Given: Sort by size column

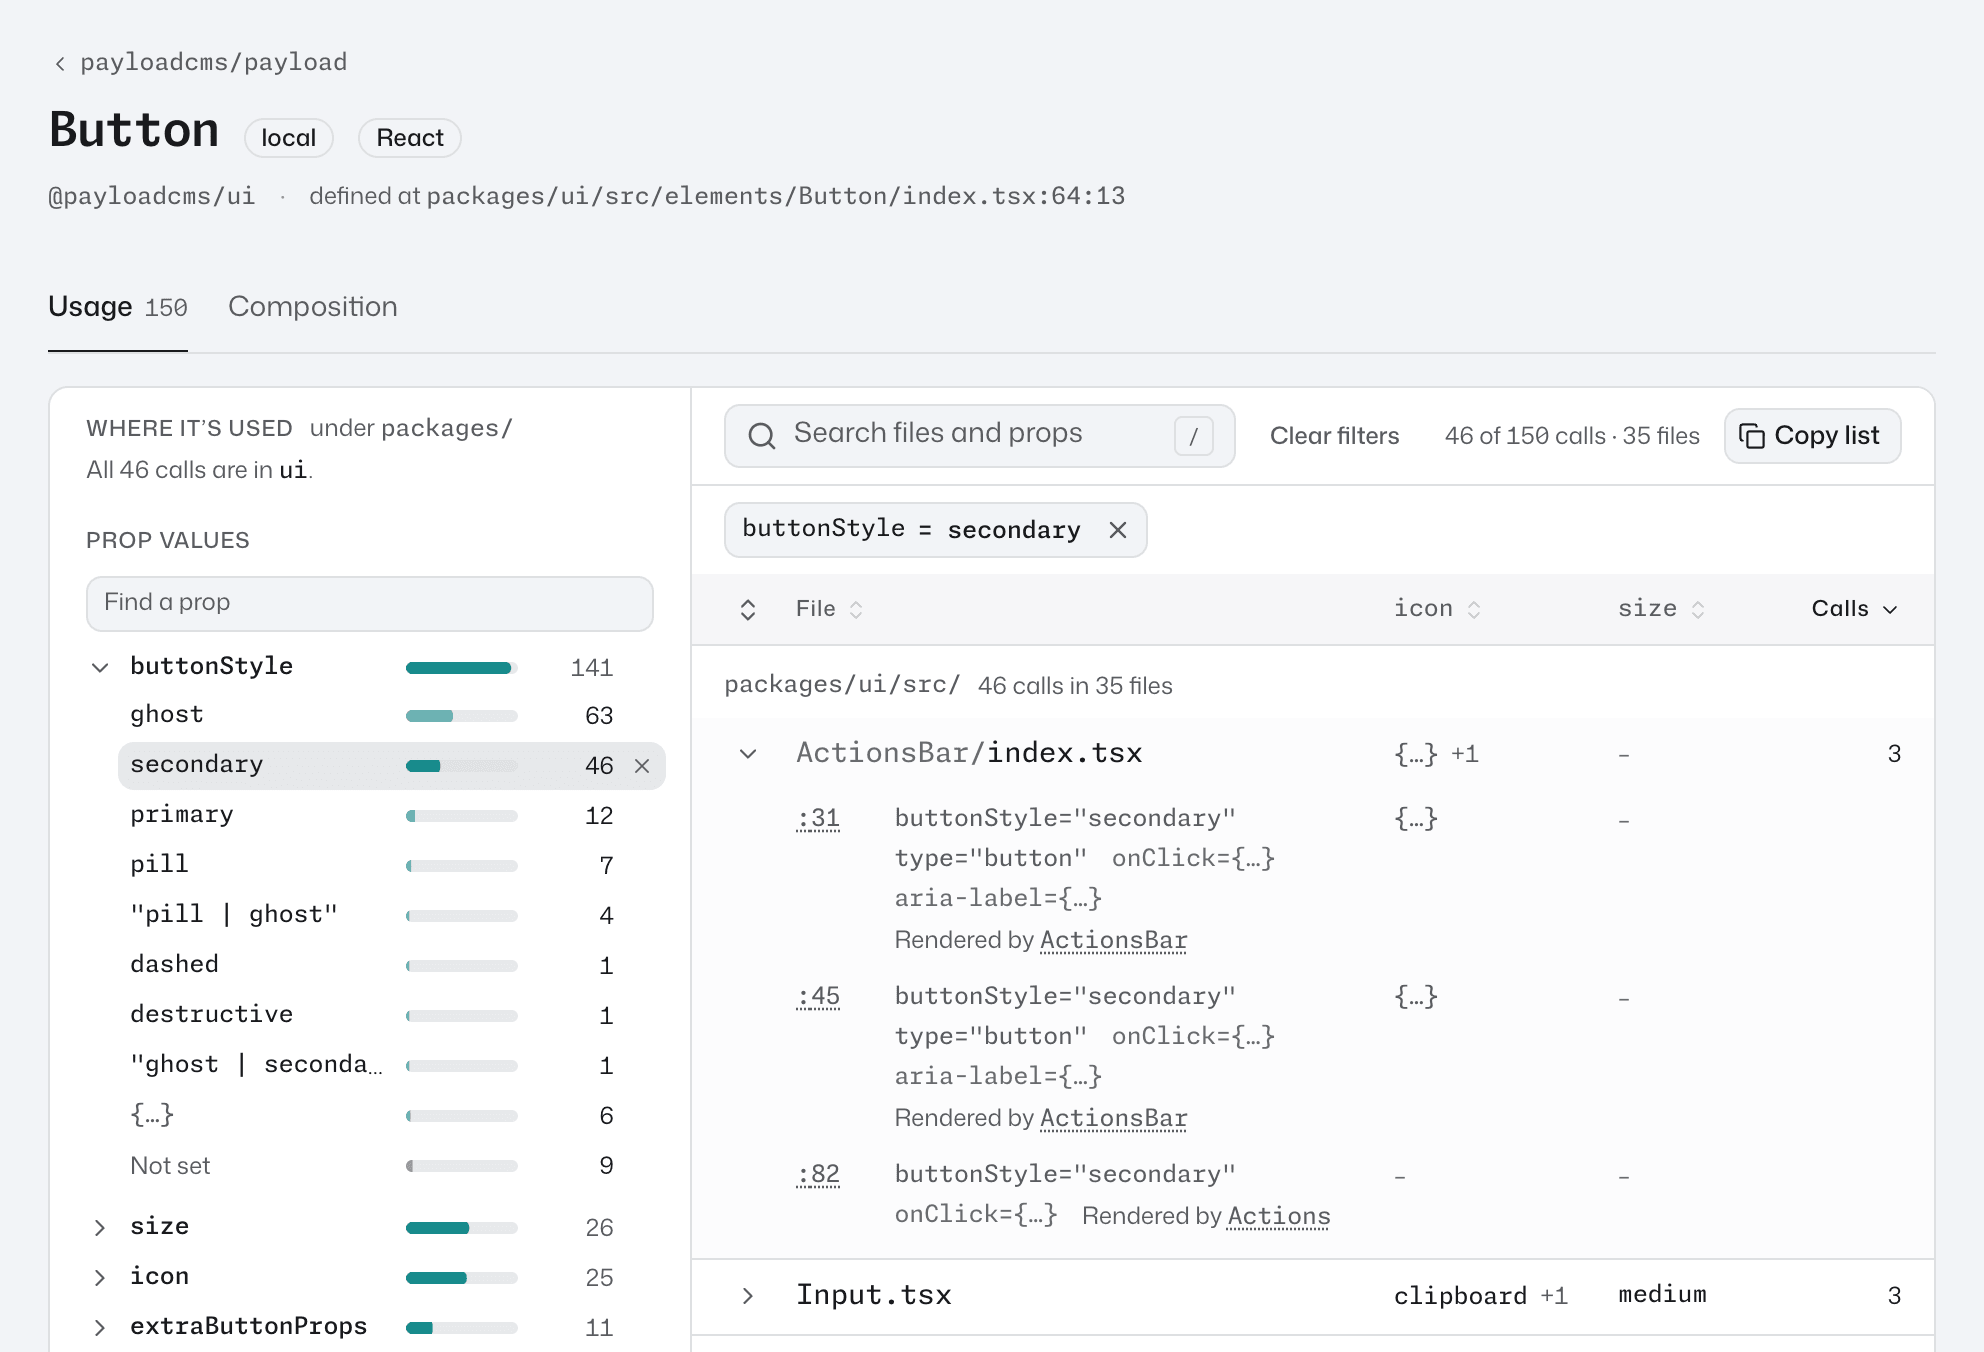Looking at the screenshot, I should tap(1661, 609).
